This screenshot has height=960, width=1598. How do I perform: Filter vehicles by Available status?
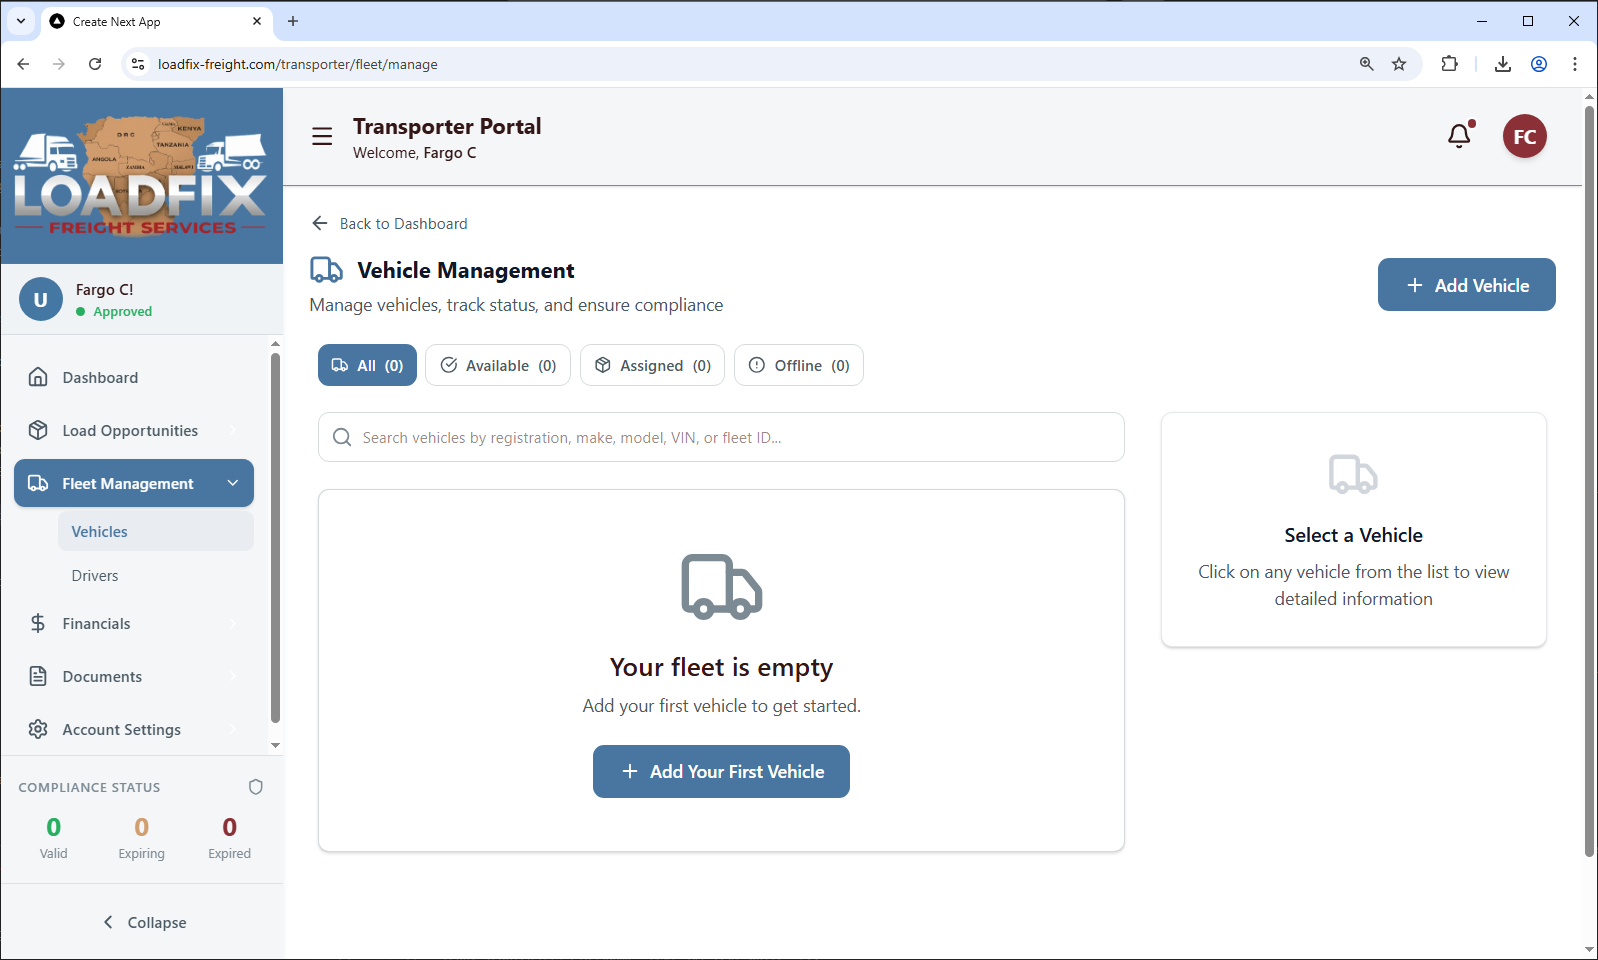pyautogui.click(x=498, y=366)
